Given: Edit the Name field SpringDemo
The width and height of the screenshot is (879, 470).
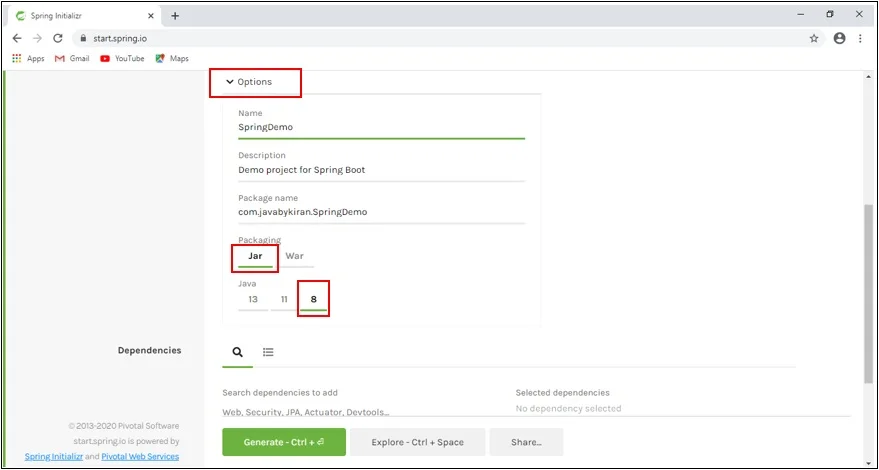Looking at the screenshot, I should coord(381,127).
